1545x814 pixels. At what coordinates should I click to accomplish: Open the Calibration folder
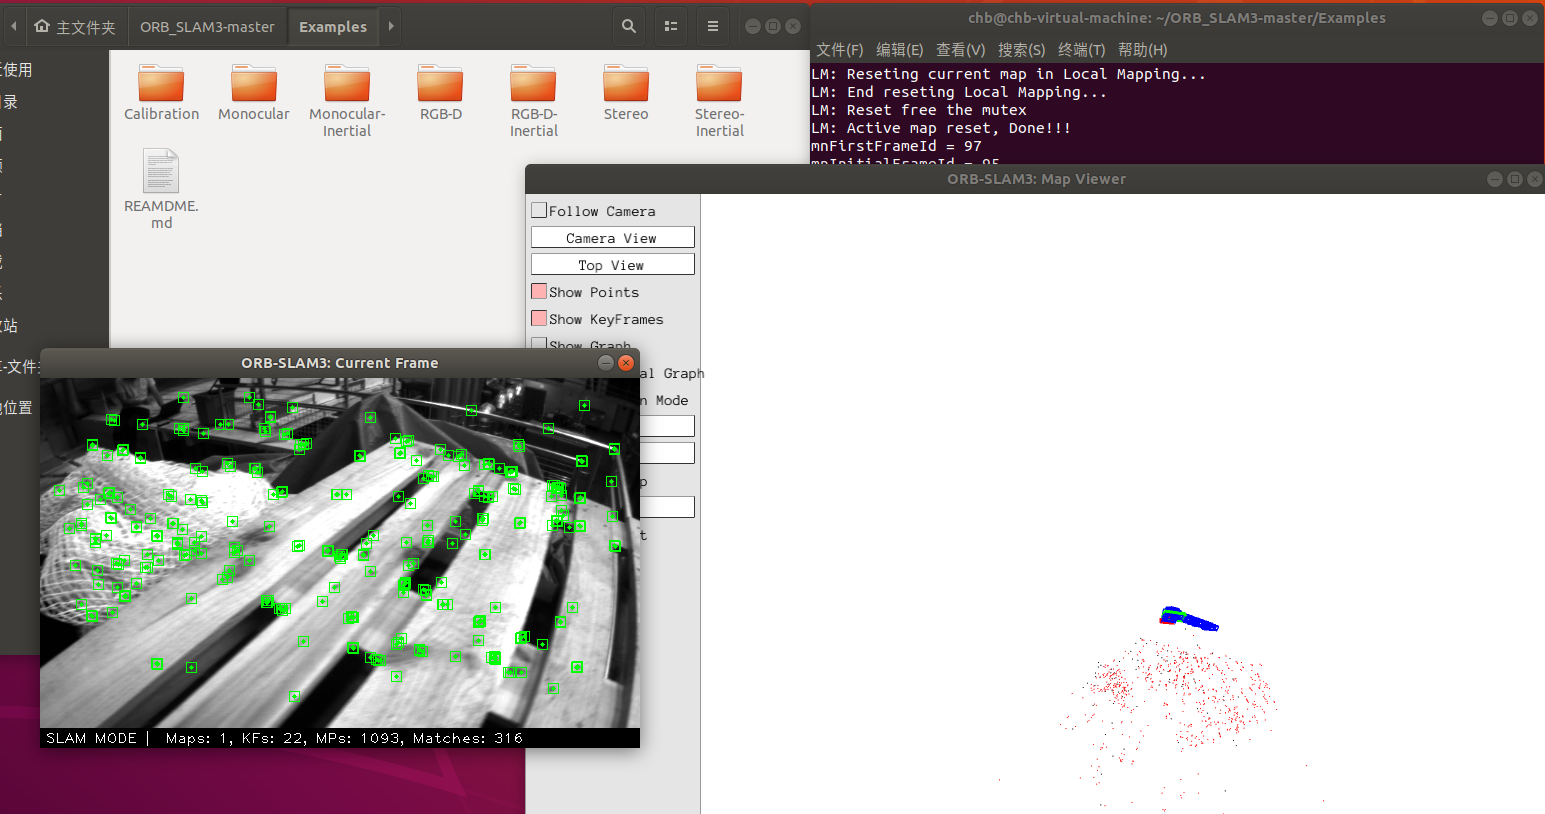(161, 92)
